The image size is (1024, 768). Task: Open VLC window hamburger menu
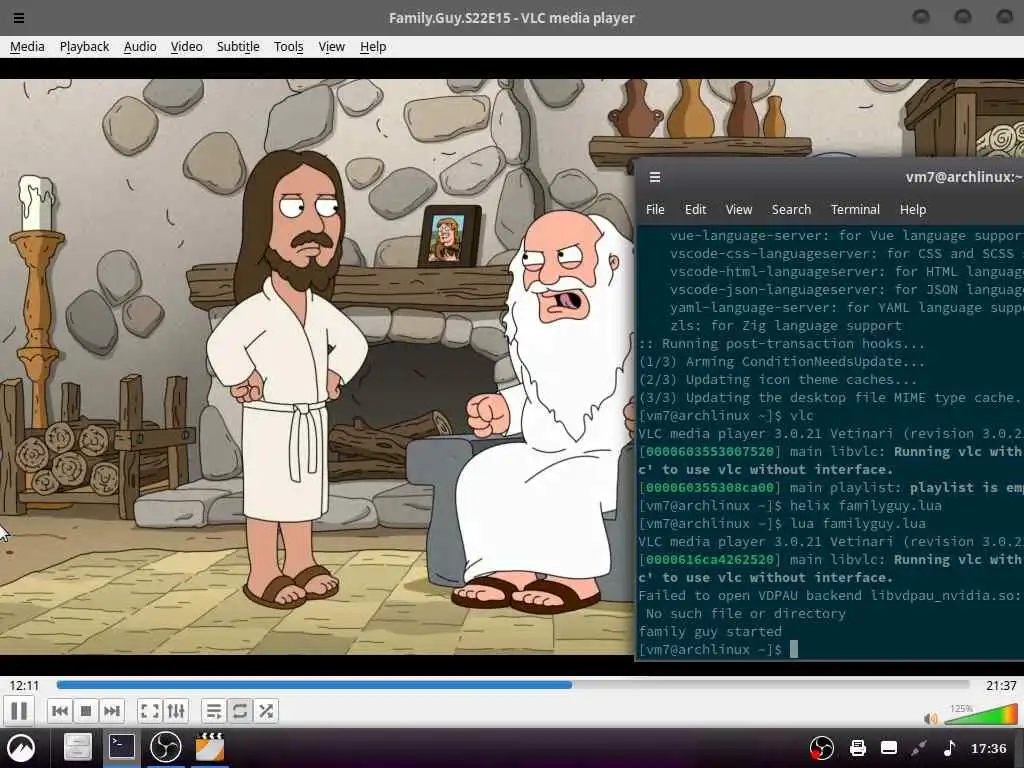(19, 18)
